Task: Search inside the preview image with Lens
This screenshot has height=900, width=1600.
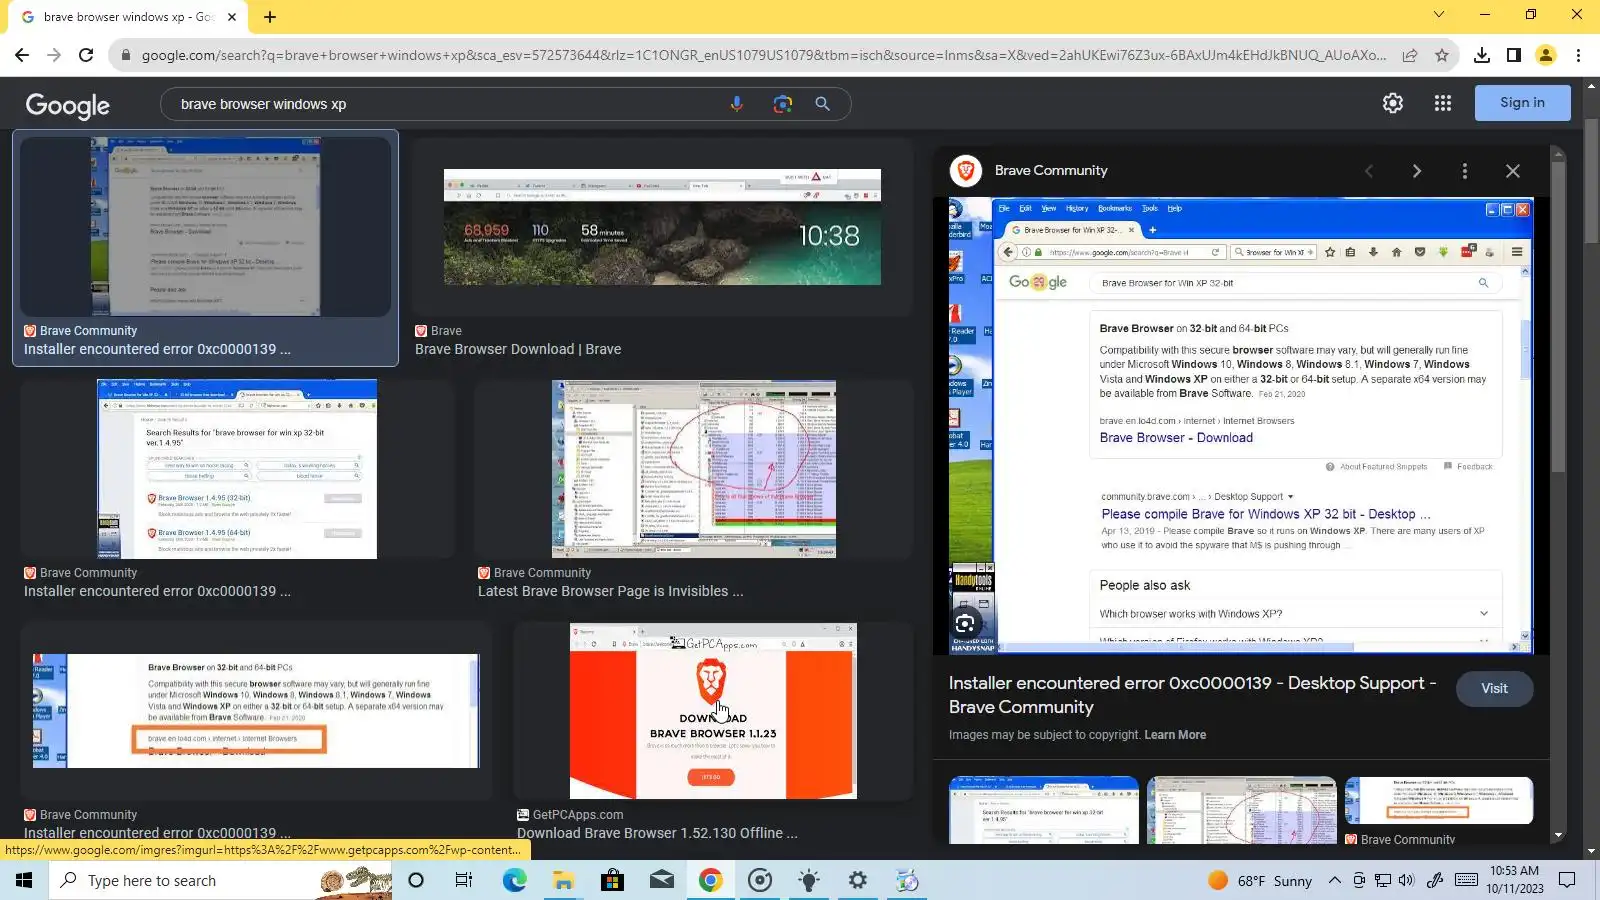Action: click(965, 624)
